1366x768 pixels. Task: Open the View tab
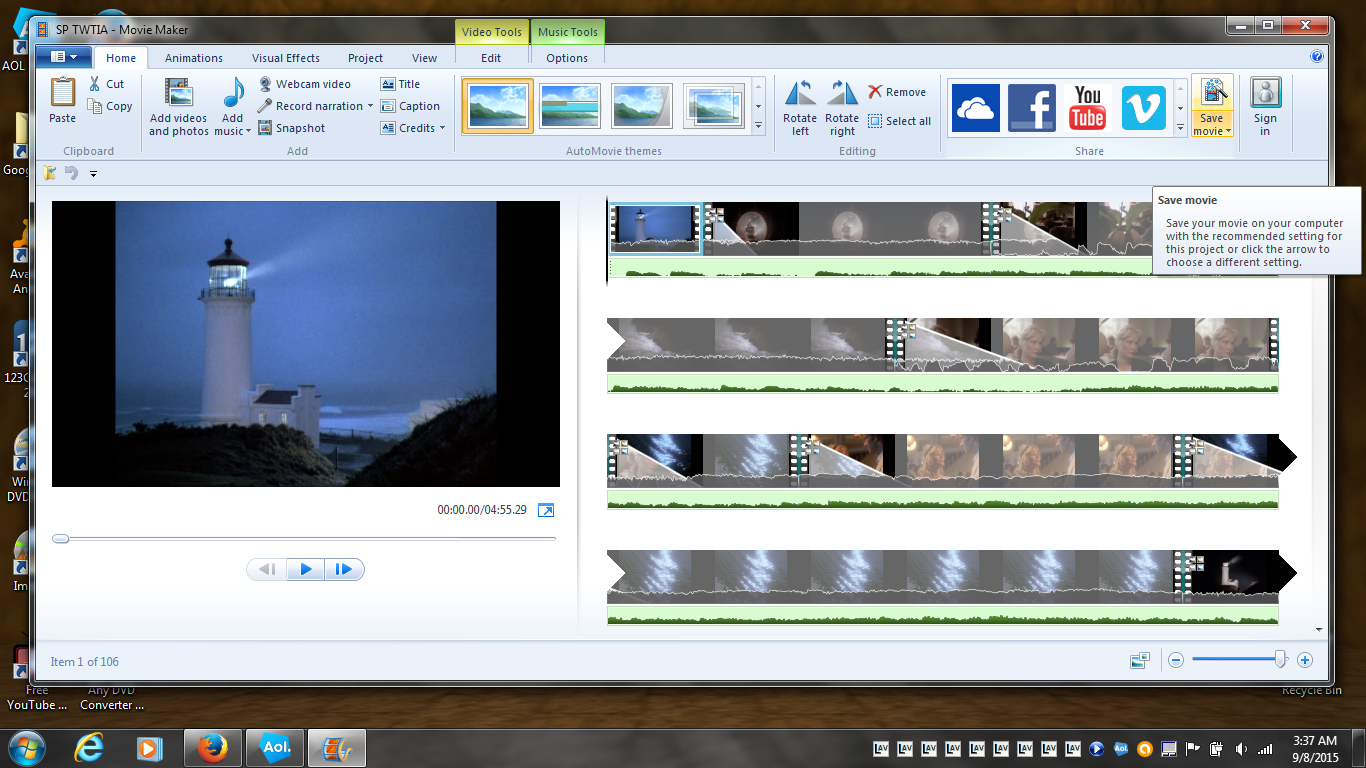click(425, 58)
